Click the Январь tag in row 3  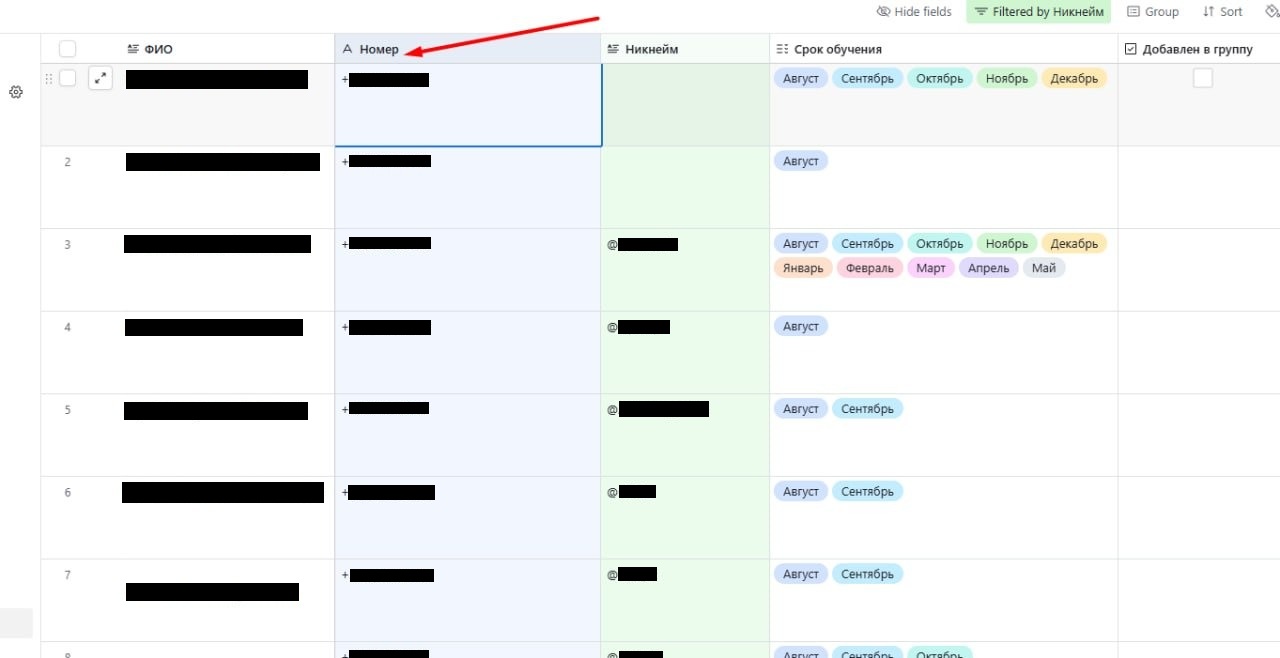click(803, 268)
